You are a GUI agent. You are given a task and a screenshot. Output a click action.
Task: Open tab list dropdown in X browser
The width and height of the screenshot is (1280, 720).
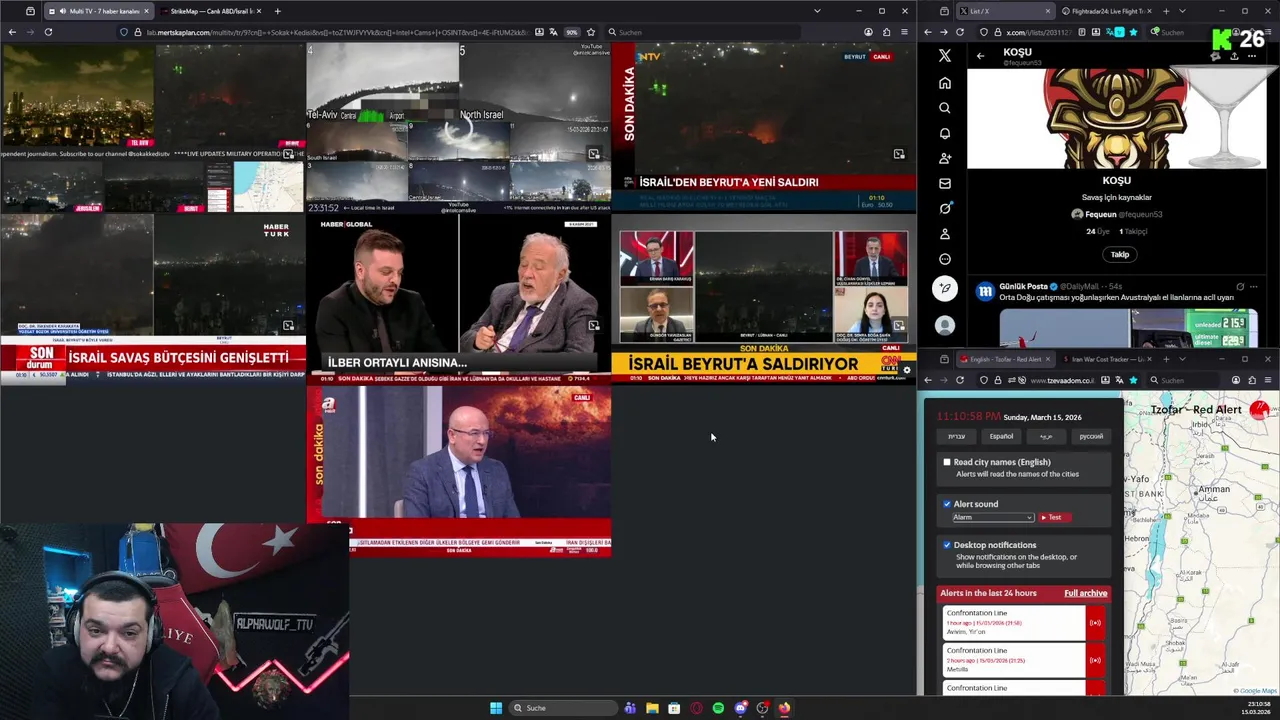click(x=1182, y=11)
